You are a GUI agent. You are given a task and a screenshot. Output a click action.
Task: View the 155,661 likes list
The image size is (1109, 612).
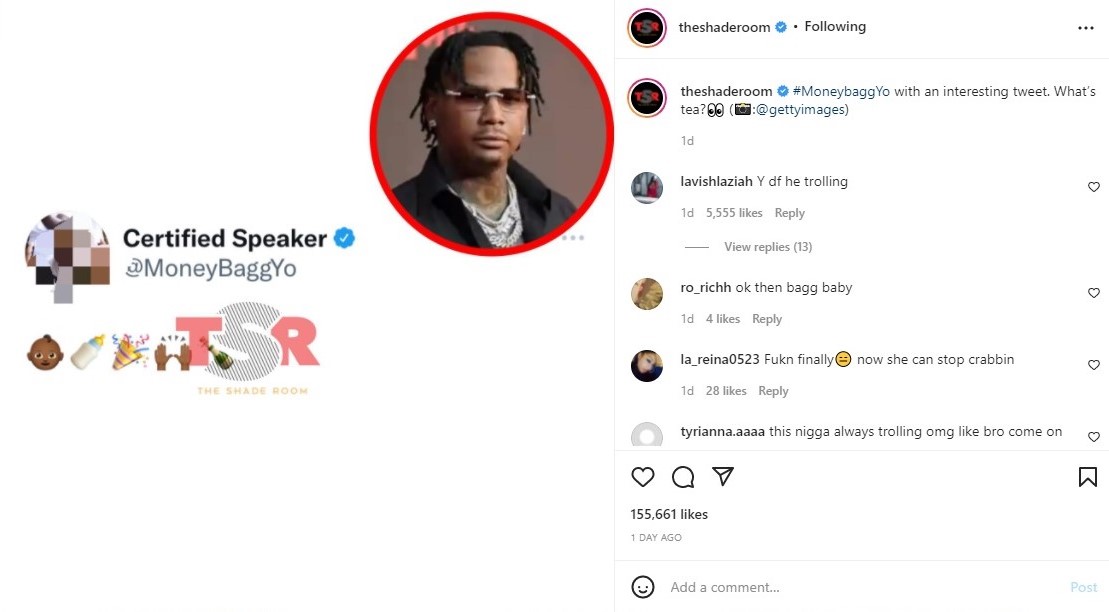tap(669, 514)
